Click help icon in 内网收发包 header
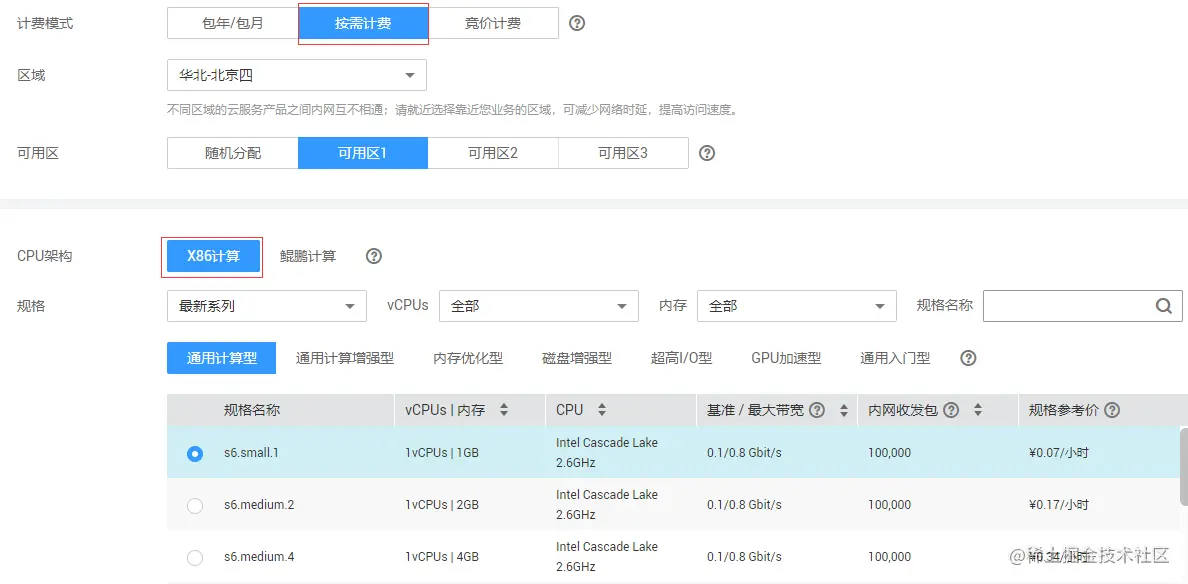1188x584 pixels. pyautogui.click(x=951, y=410)
